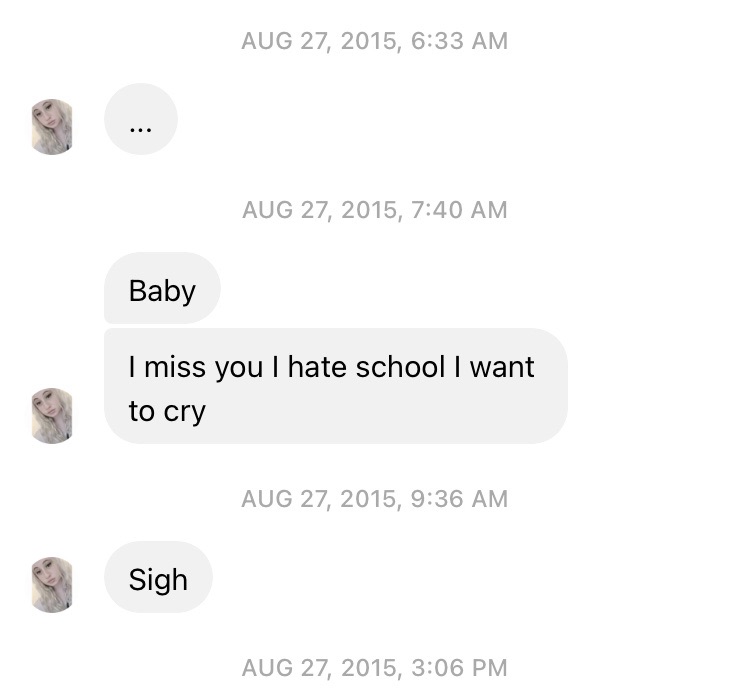The width and height of the screenshot is (750, 697).
Task: Click the word "want" in the long message
Action: [502, 368]
